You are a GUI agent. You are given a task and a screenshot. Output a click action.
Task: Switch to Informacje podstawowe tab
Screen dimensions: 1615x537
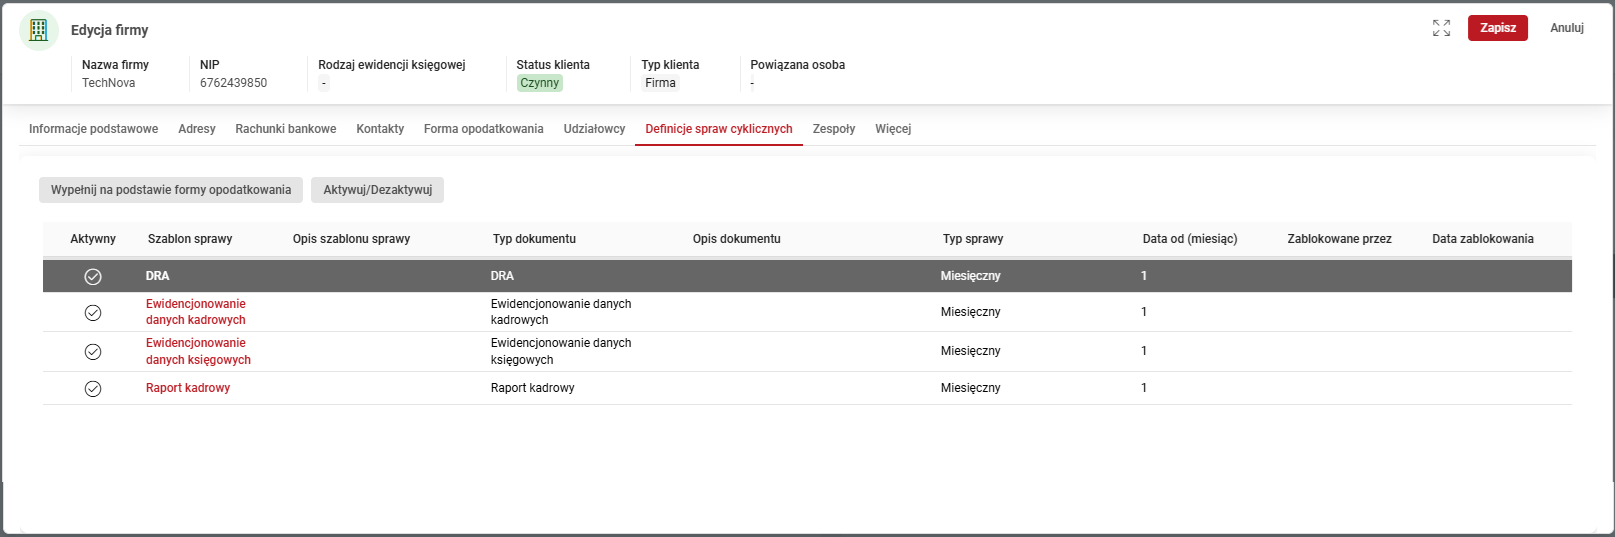click(x=93, y=129)
